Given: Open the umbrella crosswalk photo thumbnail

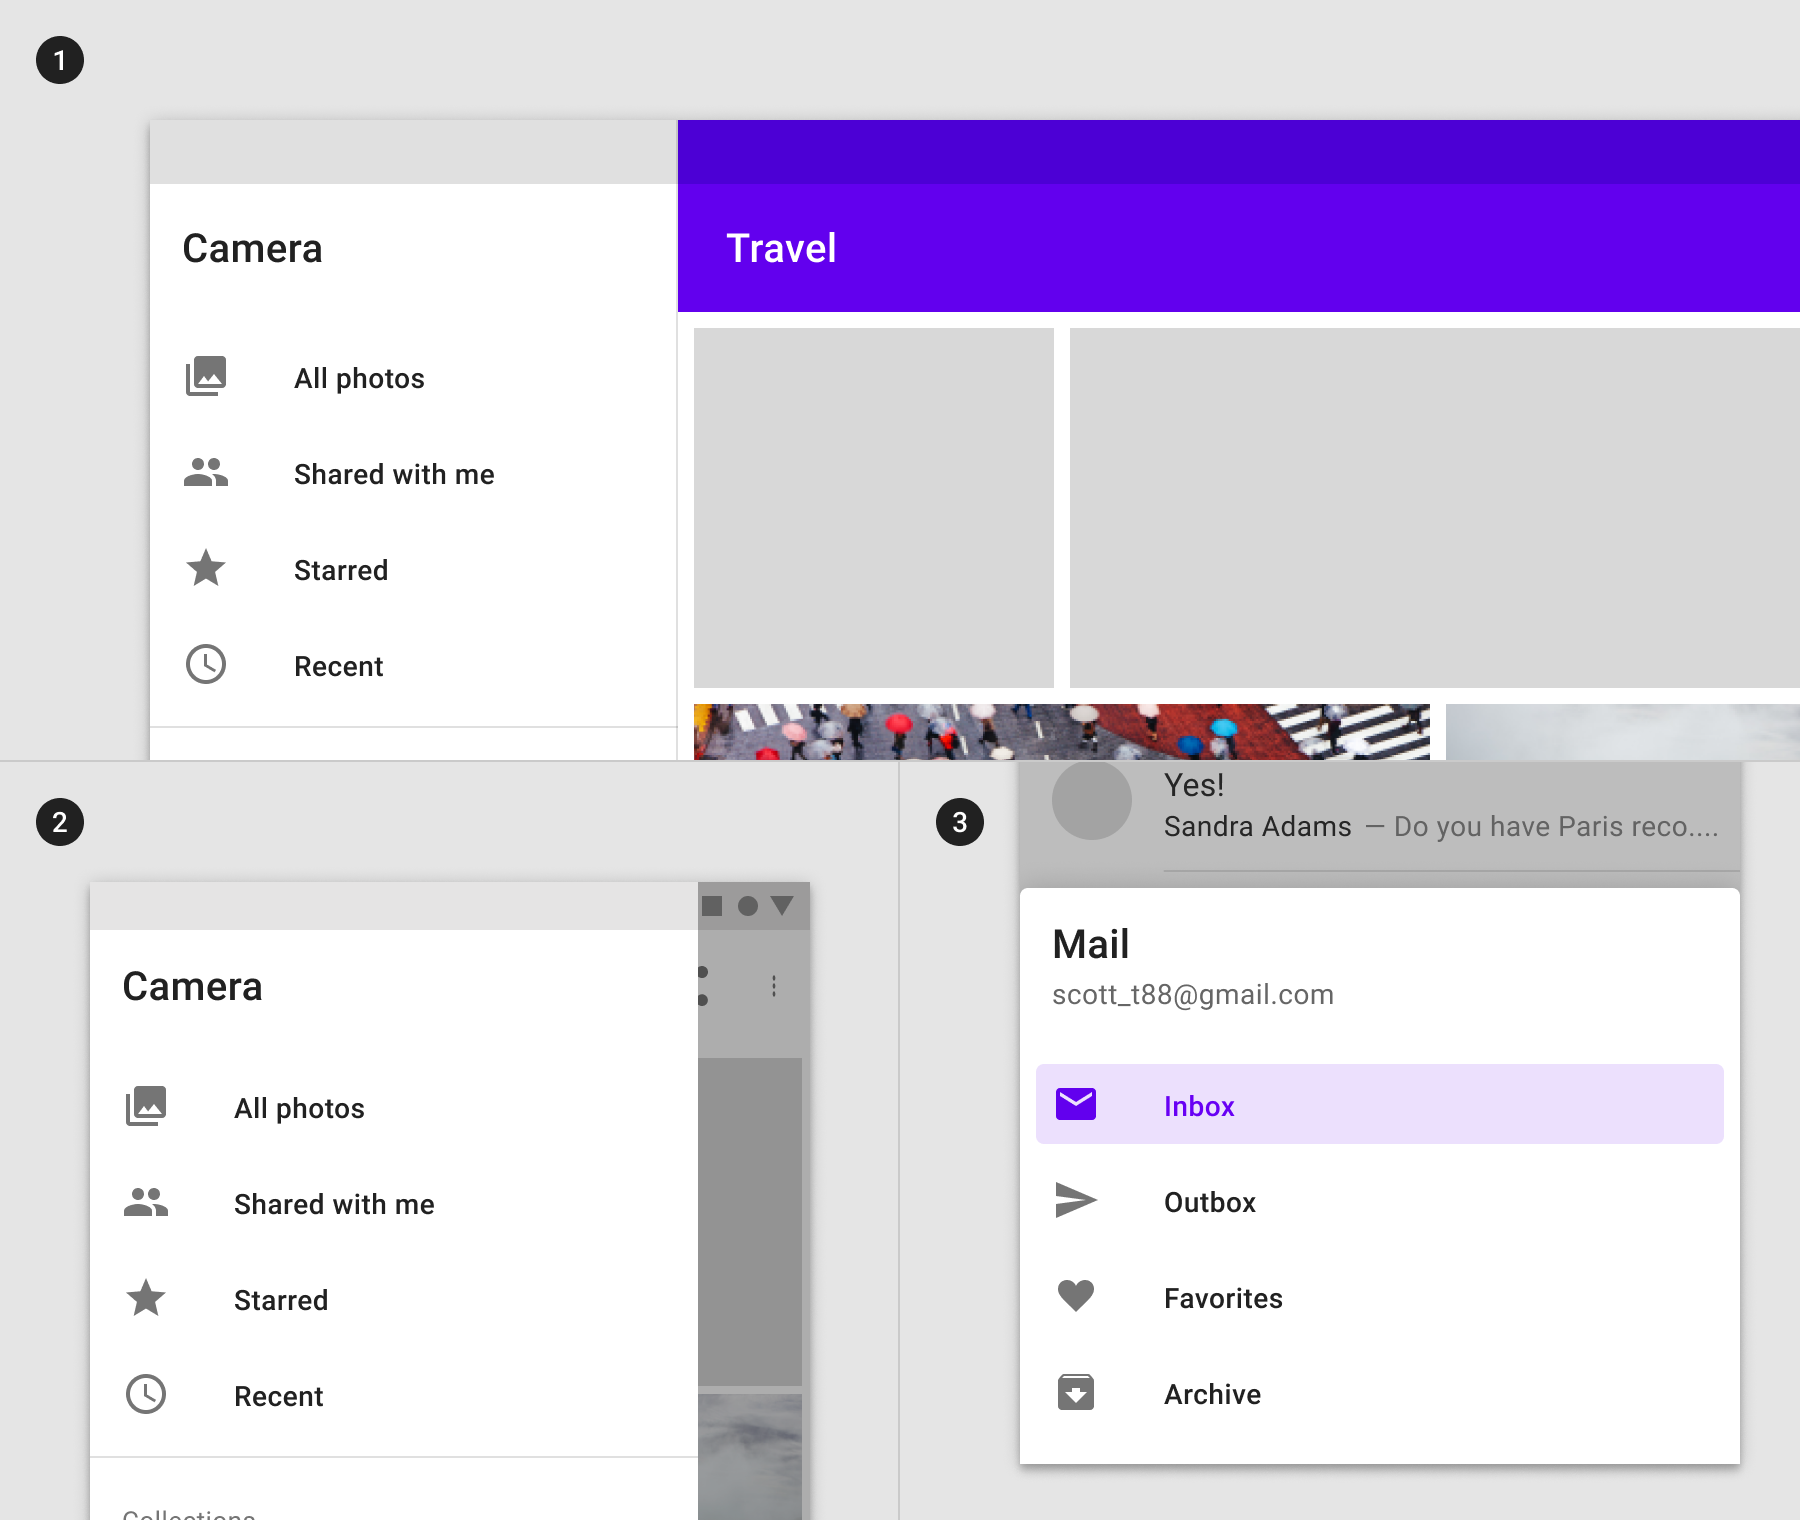Looking at the screenshot, I should tap(1060, 732).
